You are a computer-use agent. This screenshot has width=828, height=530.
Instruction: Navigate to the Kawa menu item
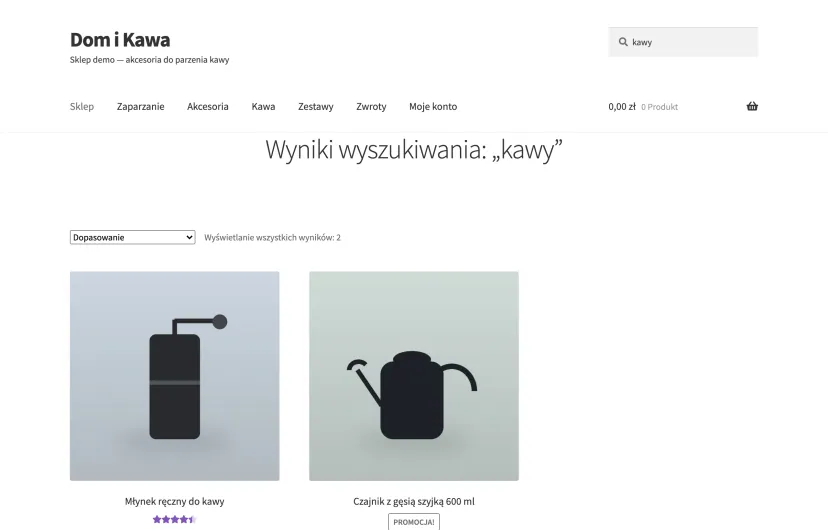tap(263, 106)
